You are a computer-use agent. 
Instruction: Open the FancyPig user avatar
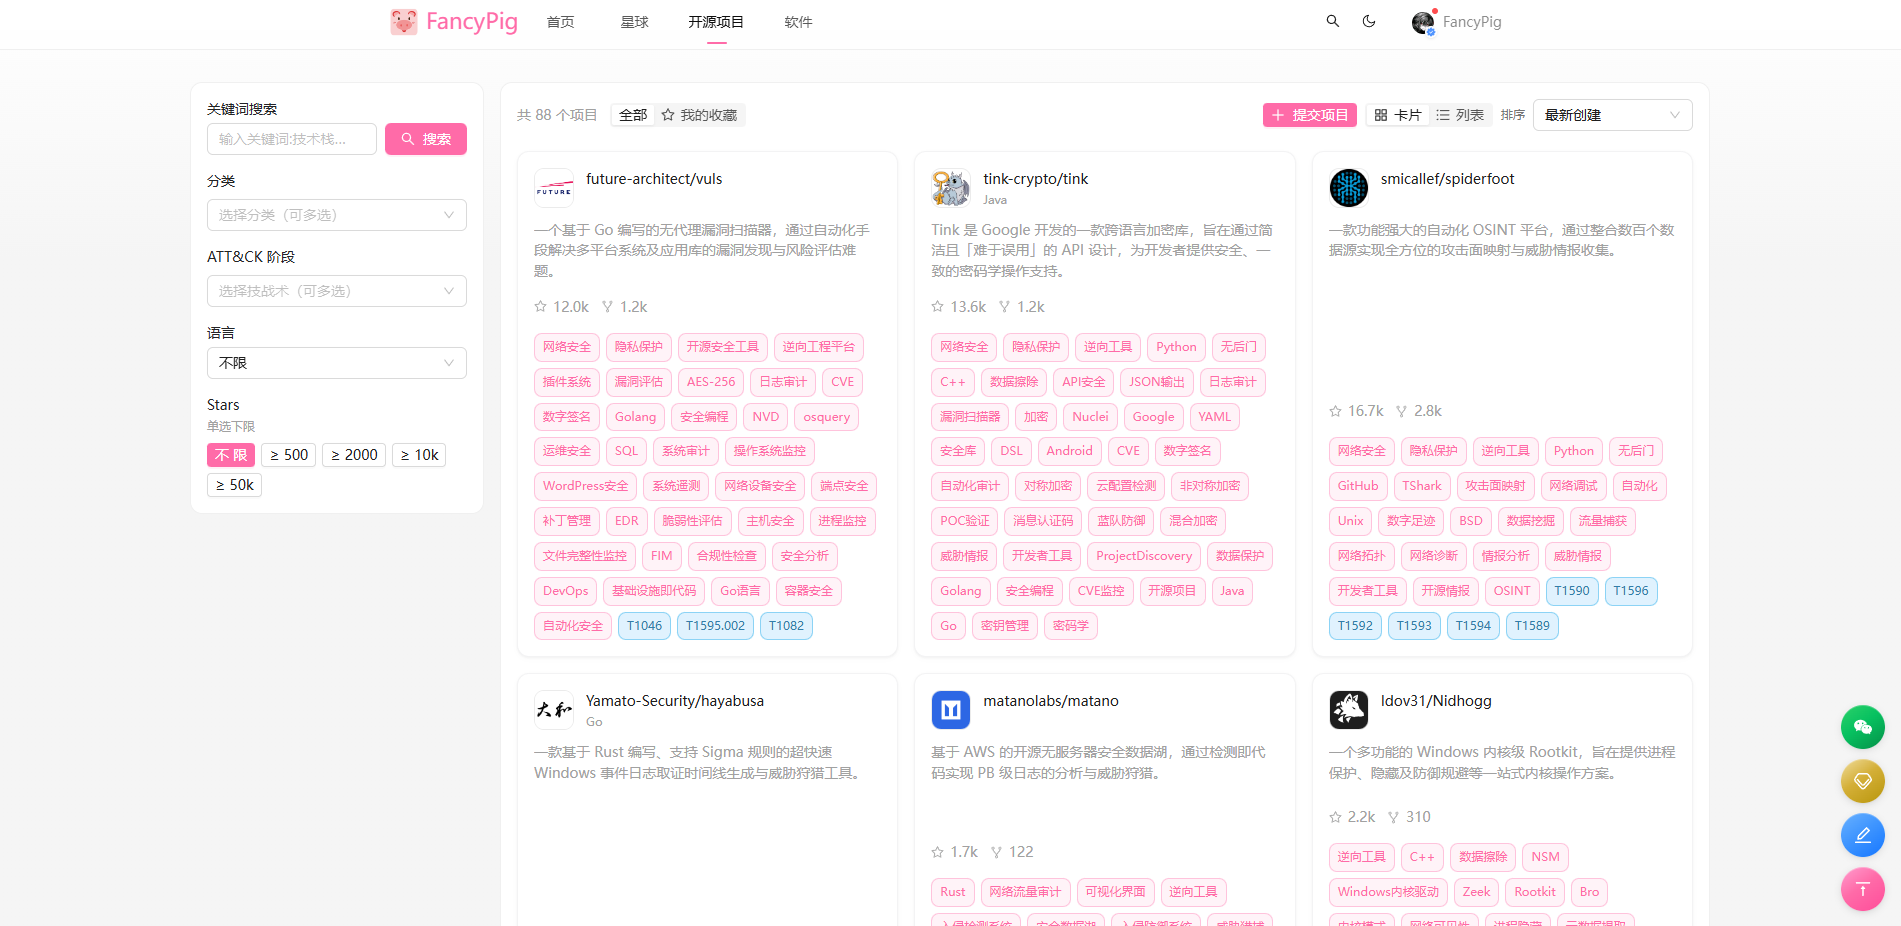pos(1423,22)
